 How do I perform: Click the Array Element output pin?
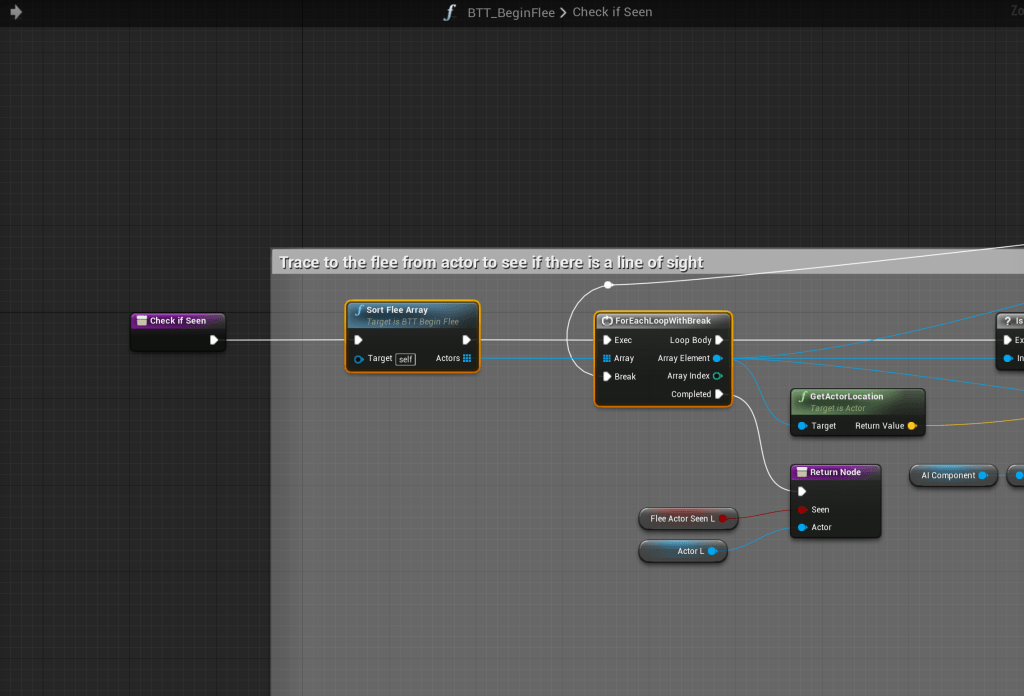718,358
